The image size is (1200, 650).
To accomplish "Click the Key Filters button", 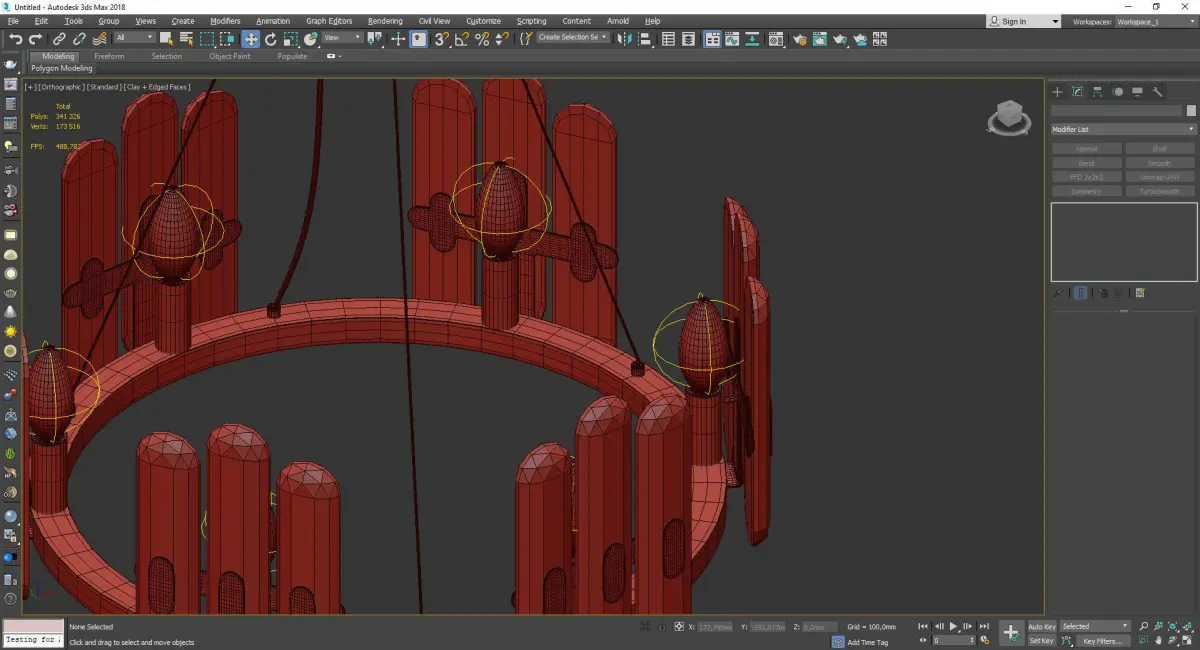I will [1101, 641].
